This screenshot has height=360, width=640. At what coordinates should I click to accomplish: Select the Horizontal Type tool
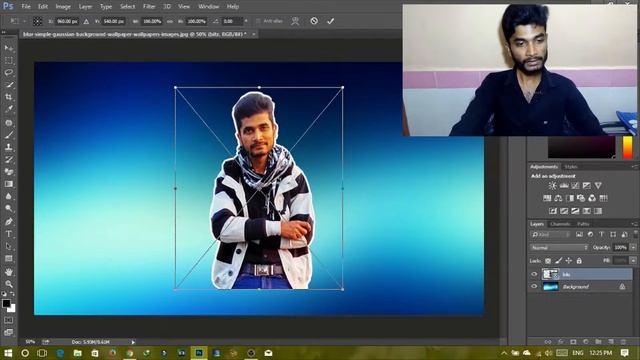pyautogui.click(x=9, y=234)
